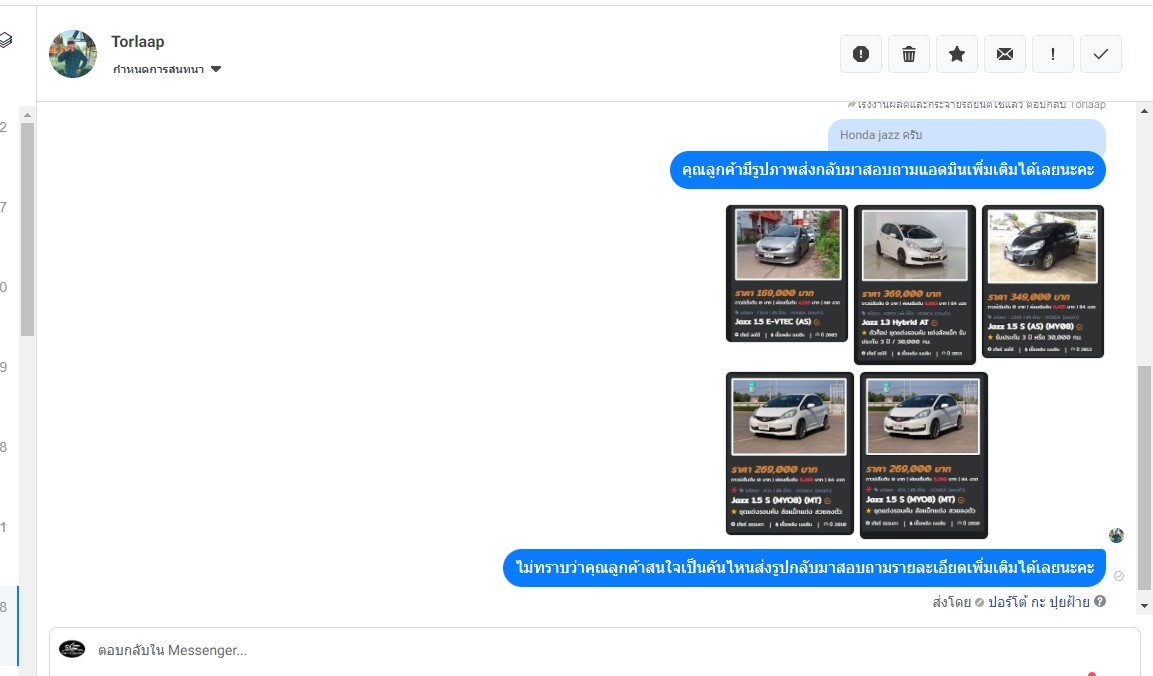The image size is (1153, 676).
Task: Flag conversation as priority with exclamation mark
Action: click(1053, 54)
